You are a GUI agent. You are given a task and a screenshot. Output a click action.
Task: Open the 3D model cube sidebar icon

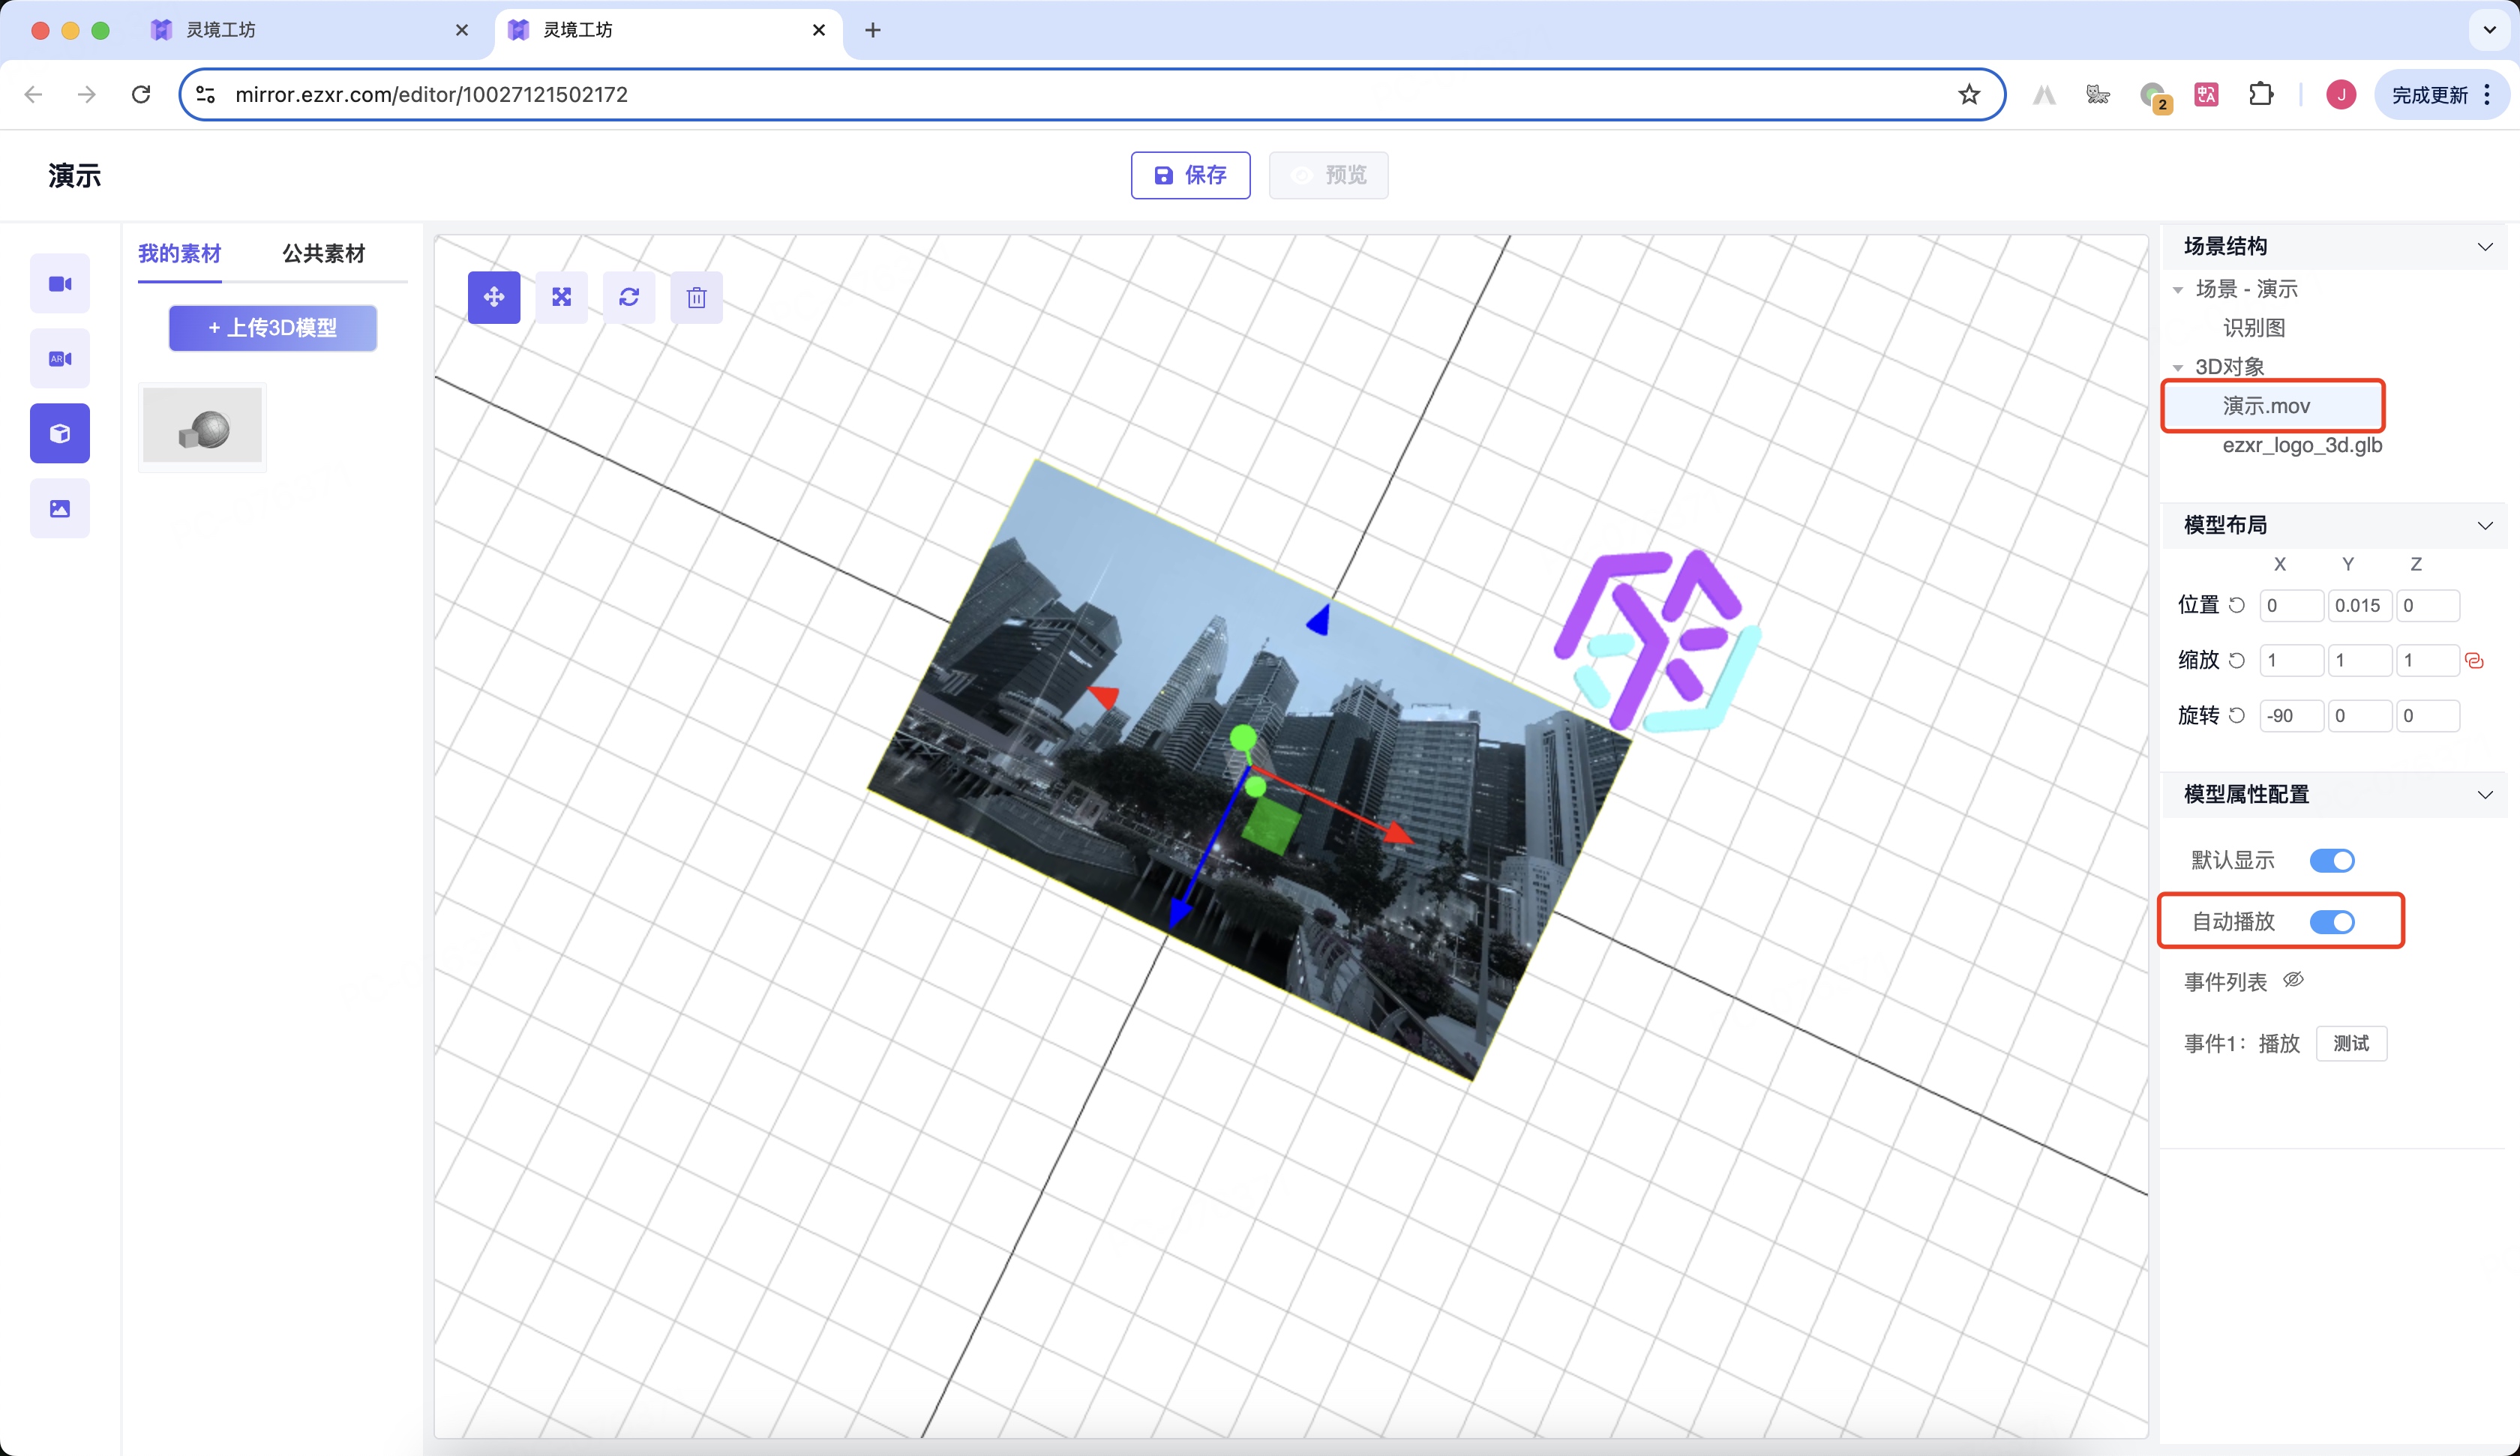tap(60, 434)
